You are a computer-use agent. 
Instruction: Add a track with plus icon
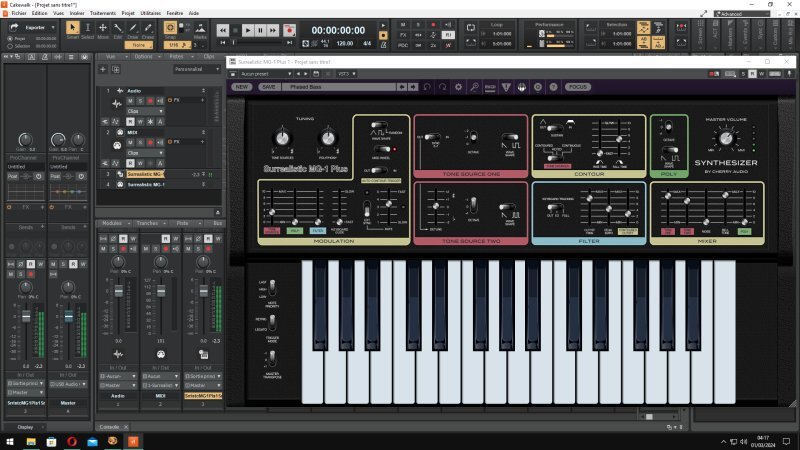pos(103,69)
